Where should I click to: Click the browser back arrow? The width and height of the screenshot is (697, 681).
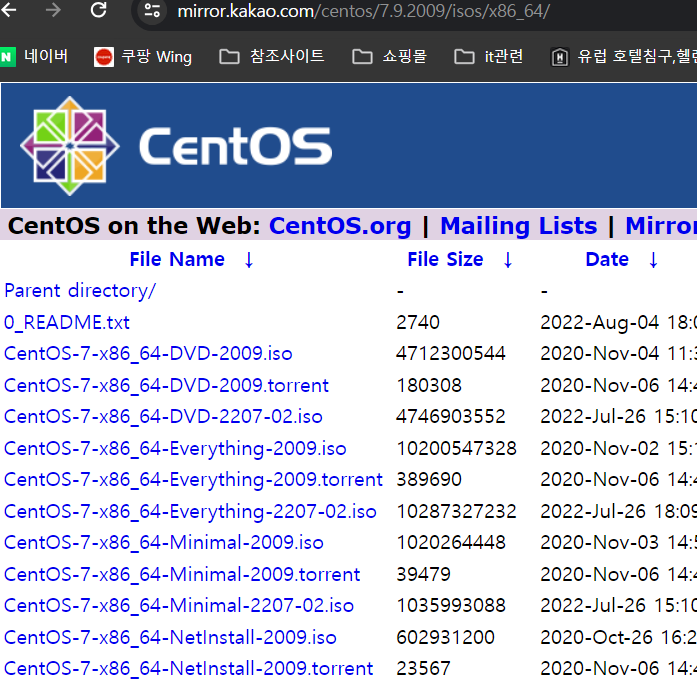[x=8, y=10]
